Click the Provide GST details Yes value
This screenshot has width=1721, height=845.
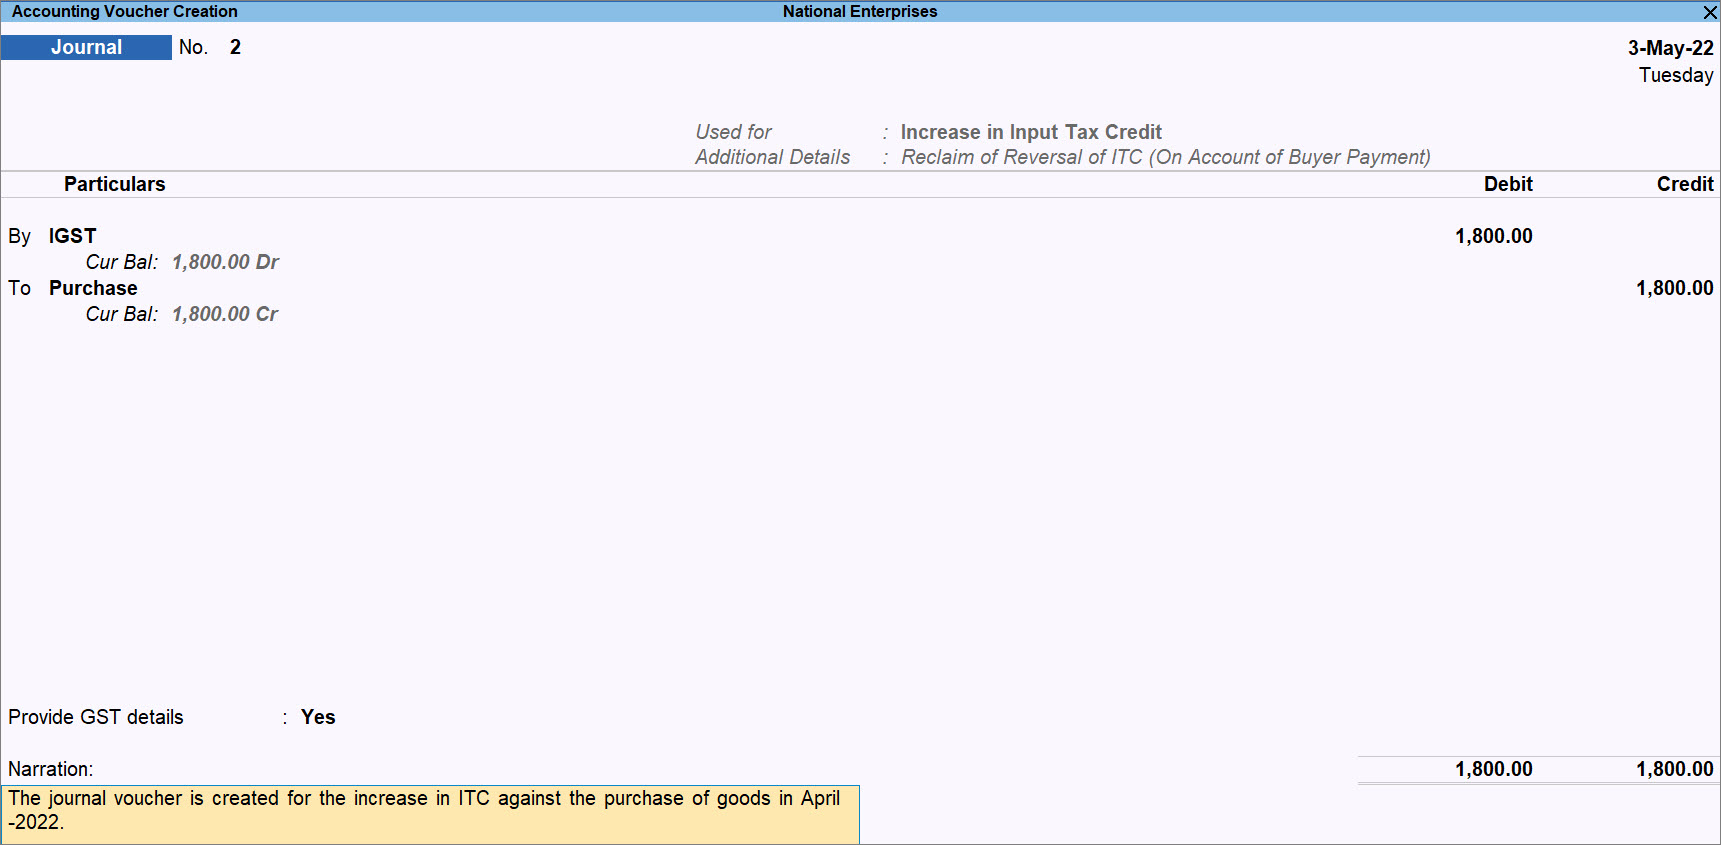[x=318, y=717]
